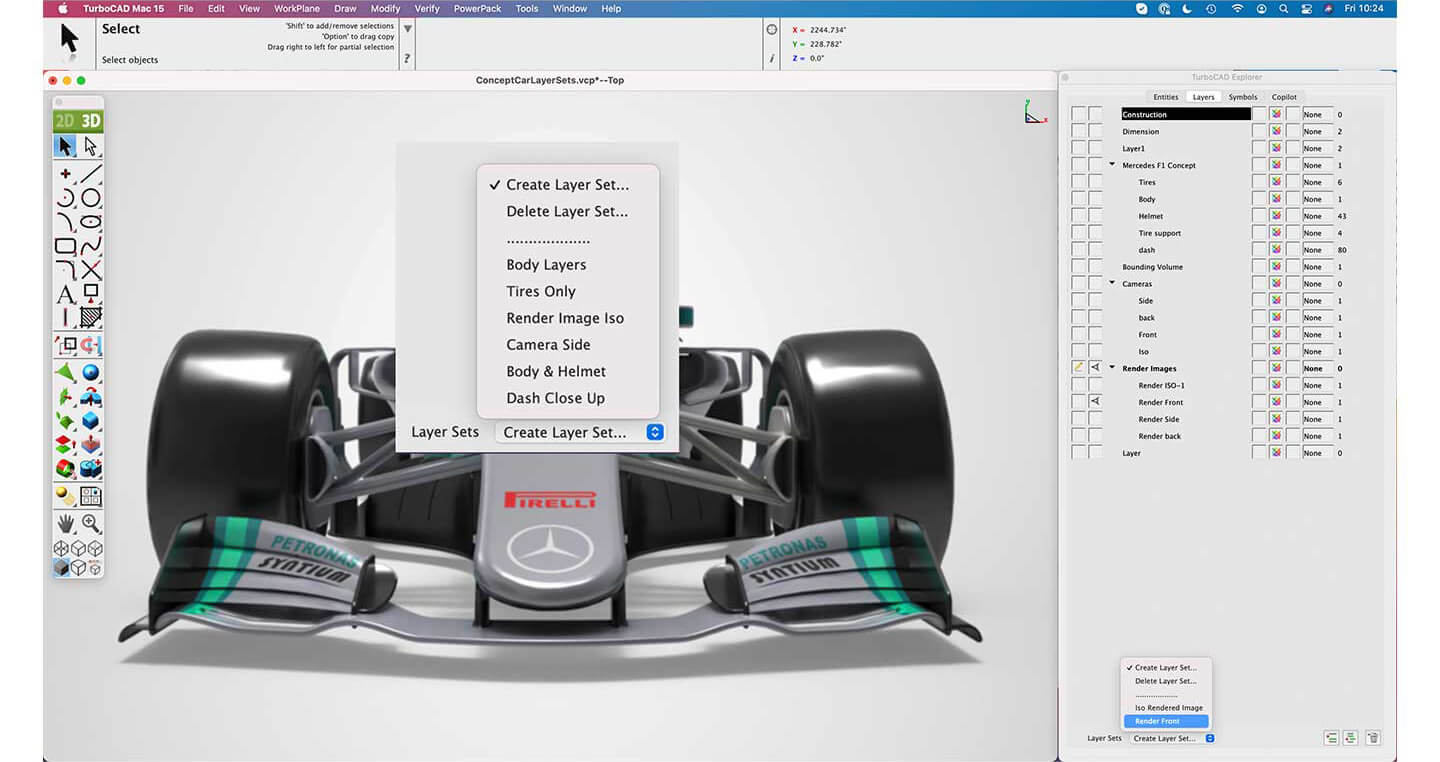Choose the shaded cube view mode icon
The width and height of the screenshot is (1440, 762).
tap(61, 568)
